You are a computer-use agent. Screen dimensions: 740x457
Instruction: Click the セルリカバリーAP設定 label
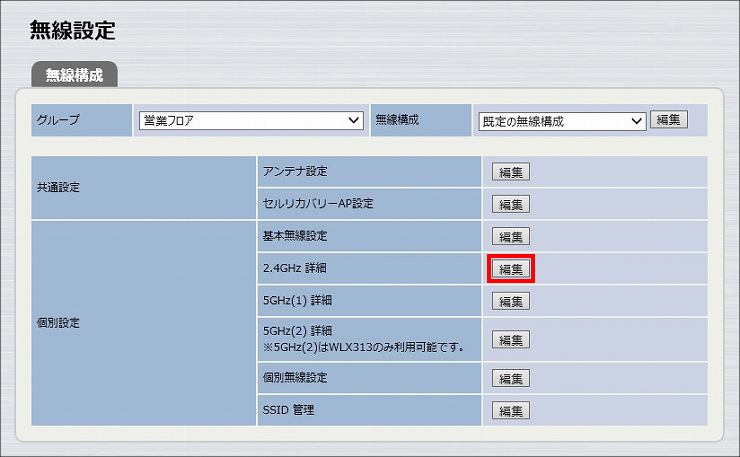[318, 203]
